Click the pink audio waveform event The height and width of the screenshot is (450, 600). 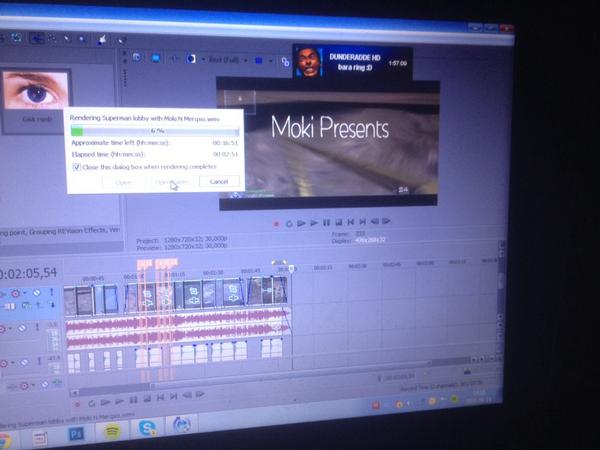click(178, 328)
